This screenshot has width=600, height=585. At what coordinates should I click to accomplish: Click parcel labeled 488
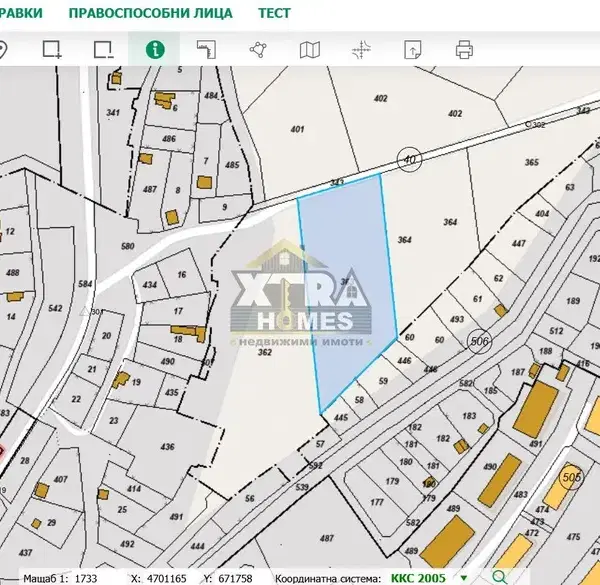pos(13,272)
